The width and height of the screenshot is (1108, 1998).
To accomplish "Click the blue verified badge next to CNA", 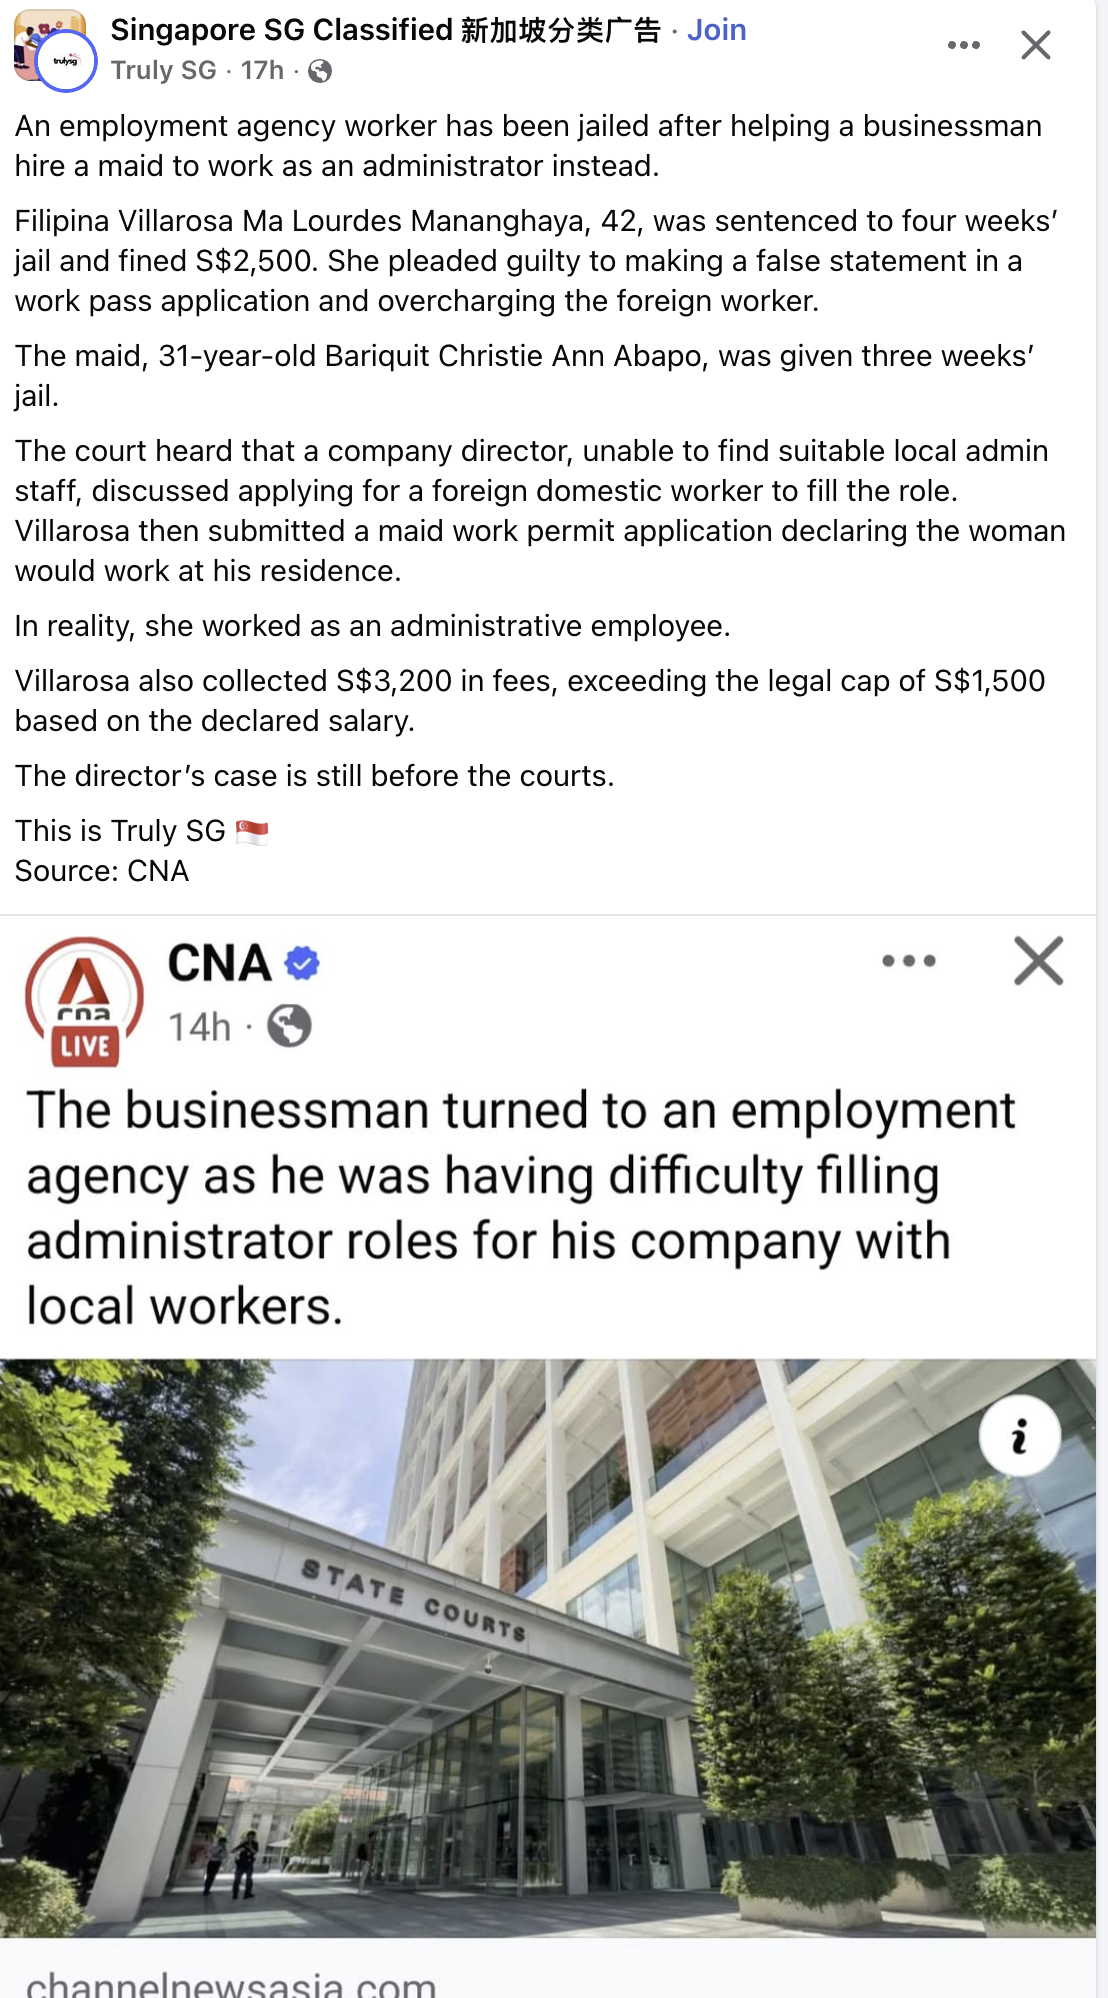I will pos(302,963).
